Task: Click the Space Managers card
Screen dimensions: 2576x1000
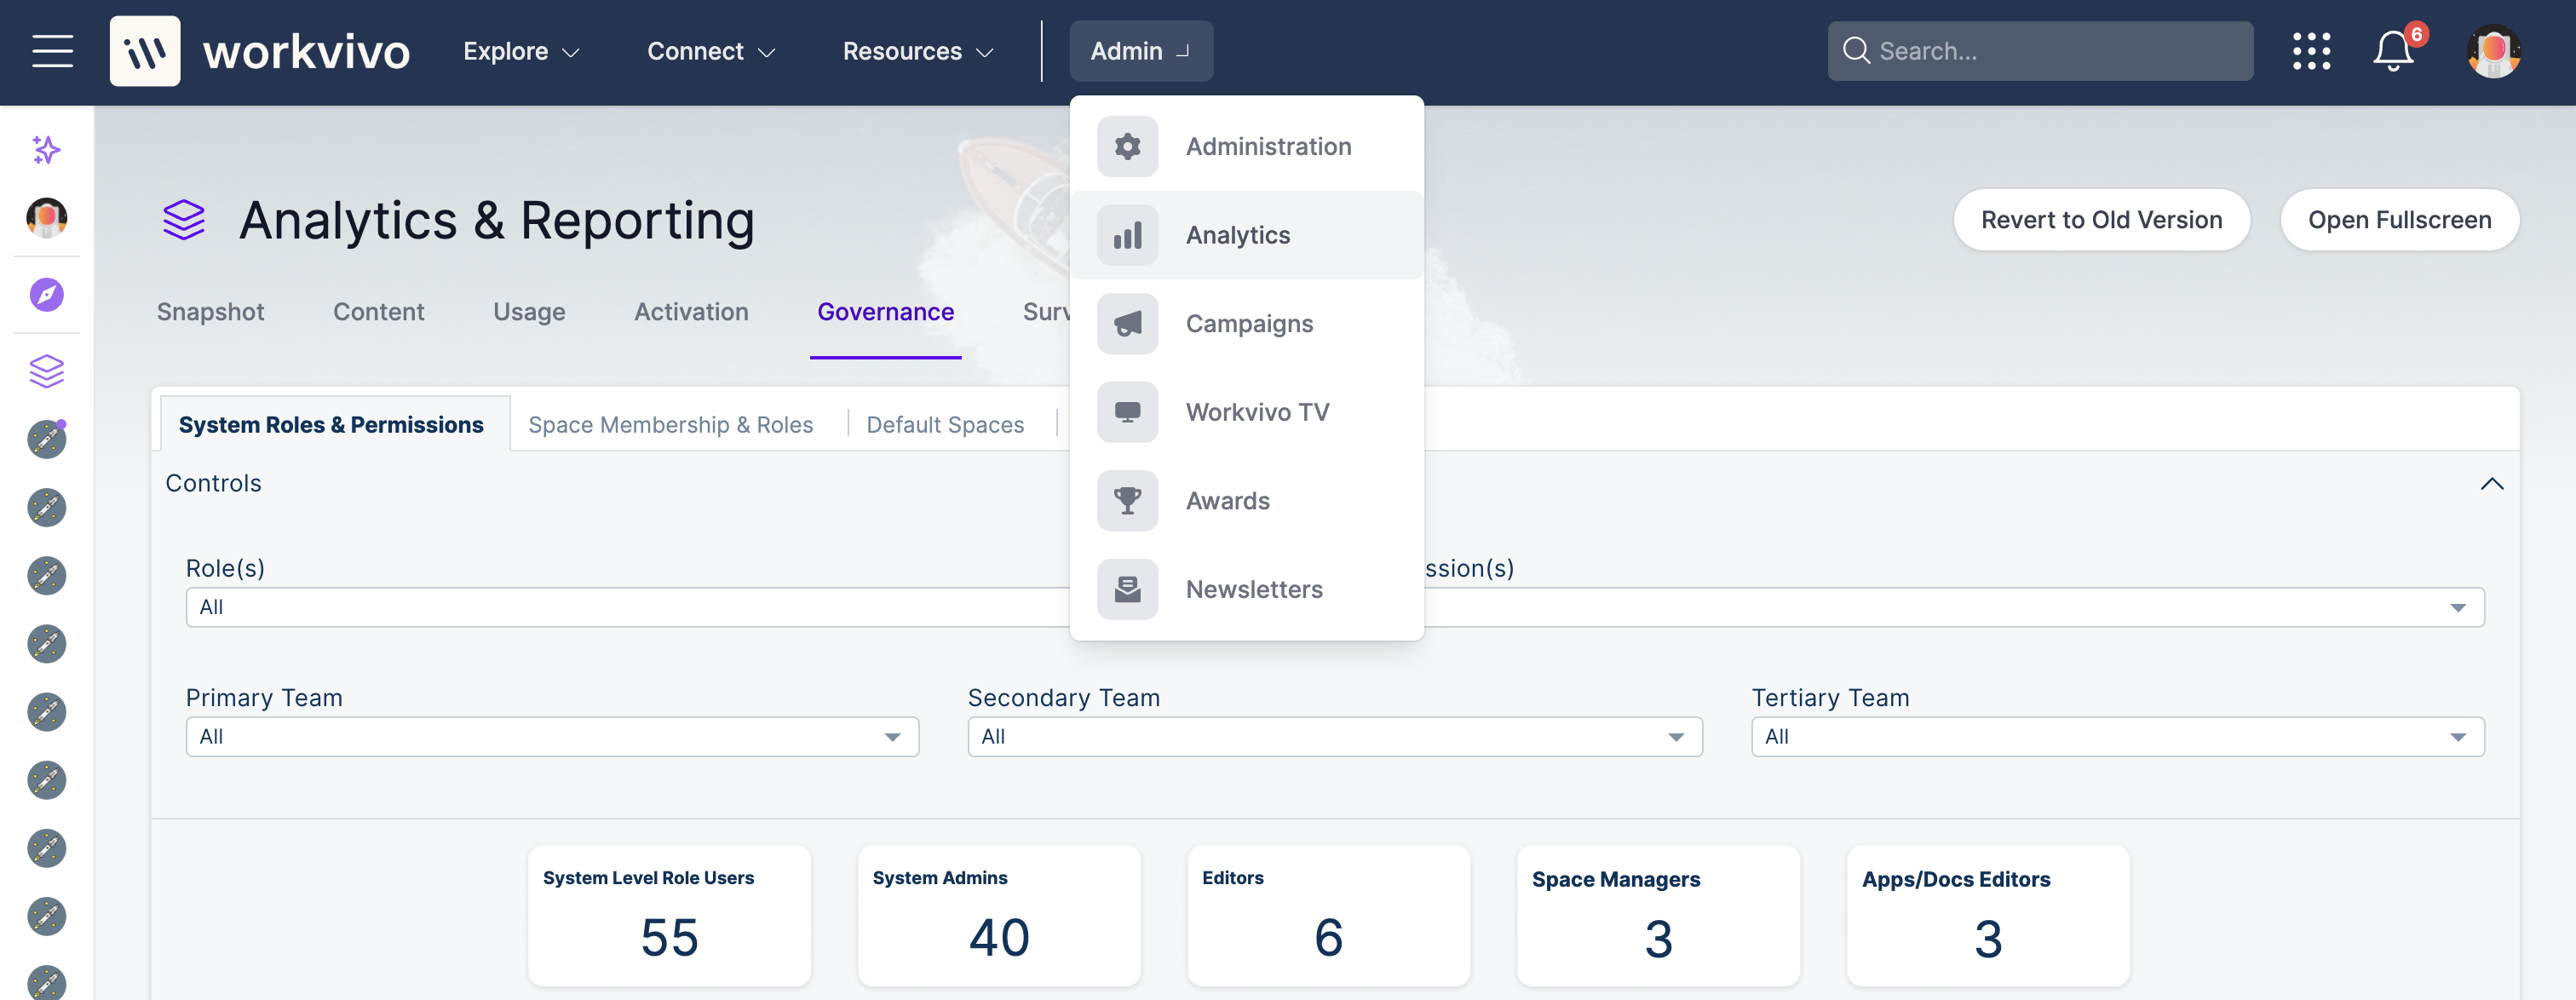Action: pos(1658,915)
